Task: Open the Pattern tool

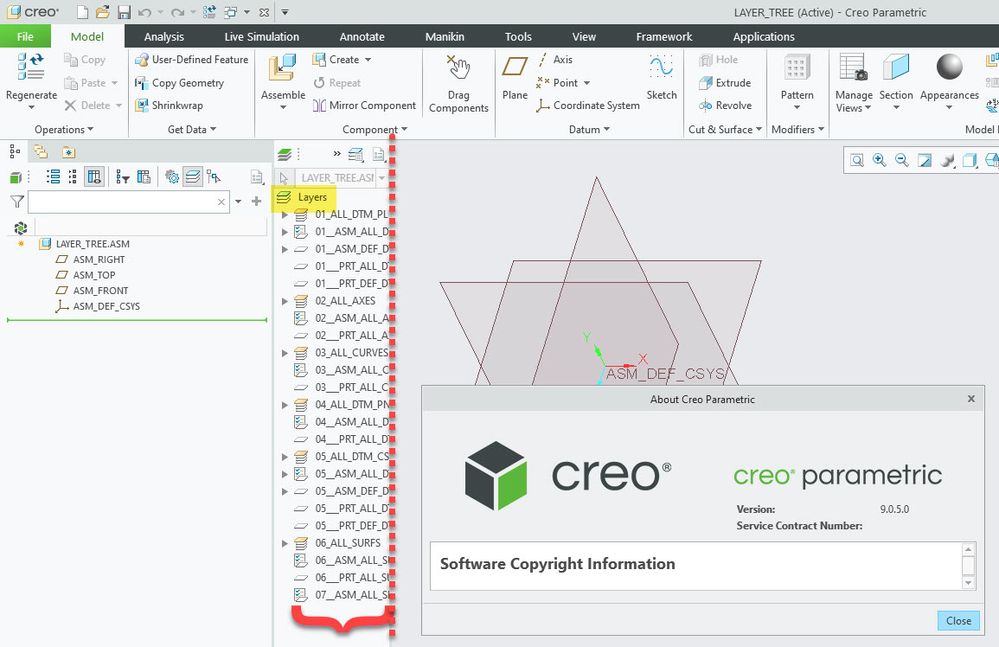Action: (x=796, y=67)
